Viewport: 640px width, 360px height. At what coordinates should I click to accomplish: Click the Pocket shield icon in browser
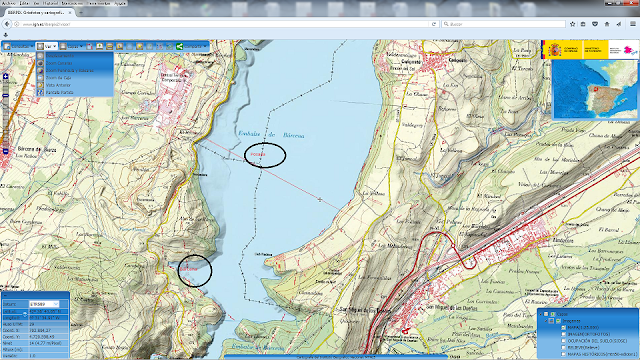pyautogui.click(x=595, y=24)
